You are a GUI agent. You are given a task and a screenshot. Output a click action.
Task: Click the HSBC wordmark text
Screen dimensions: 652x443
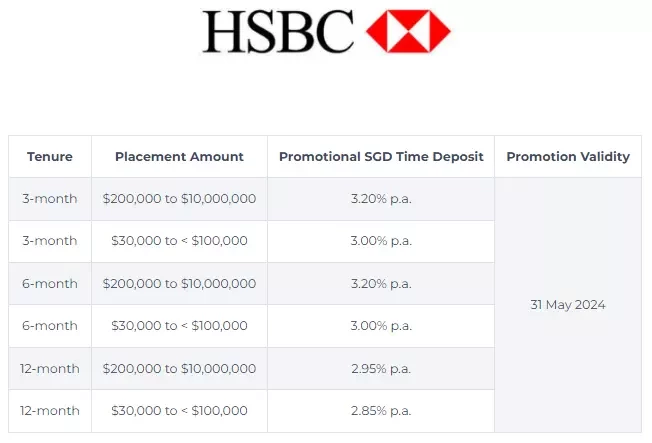coord(278,32)
